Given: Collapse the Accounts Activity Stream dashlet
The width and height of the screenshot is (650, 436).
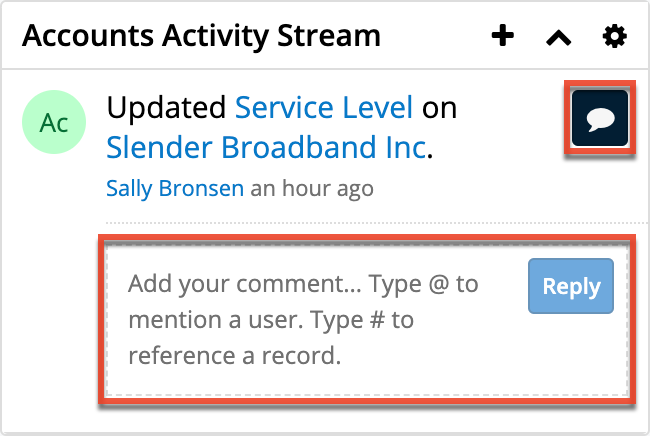Looking at the screenshot, I should (558, 38).
